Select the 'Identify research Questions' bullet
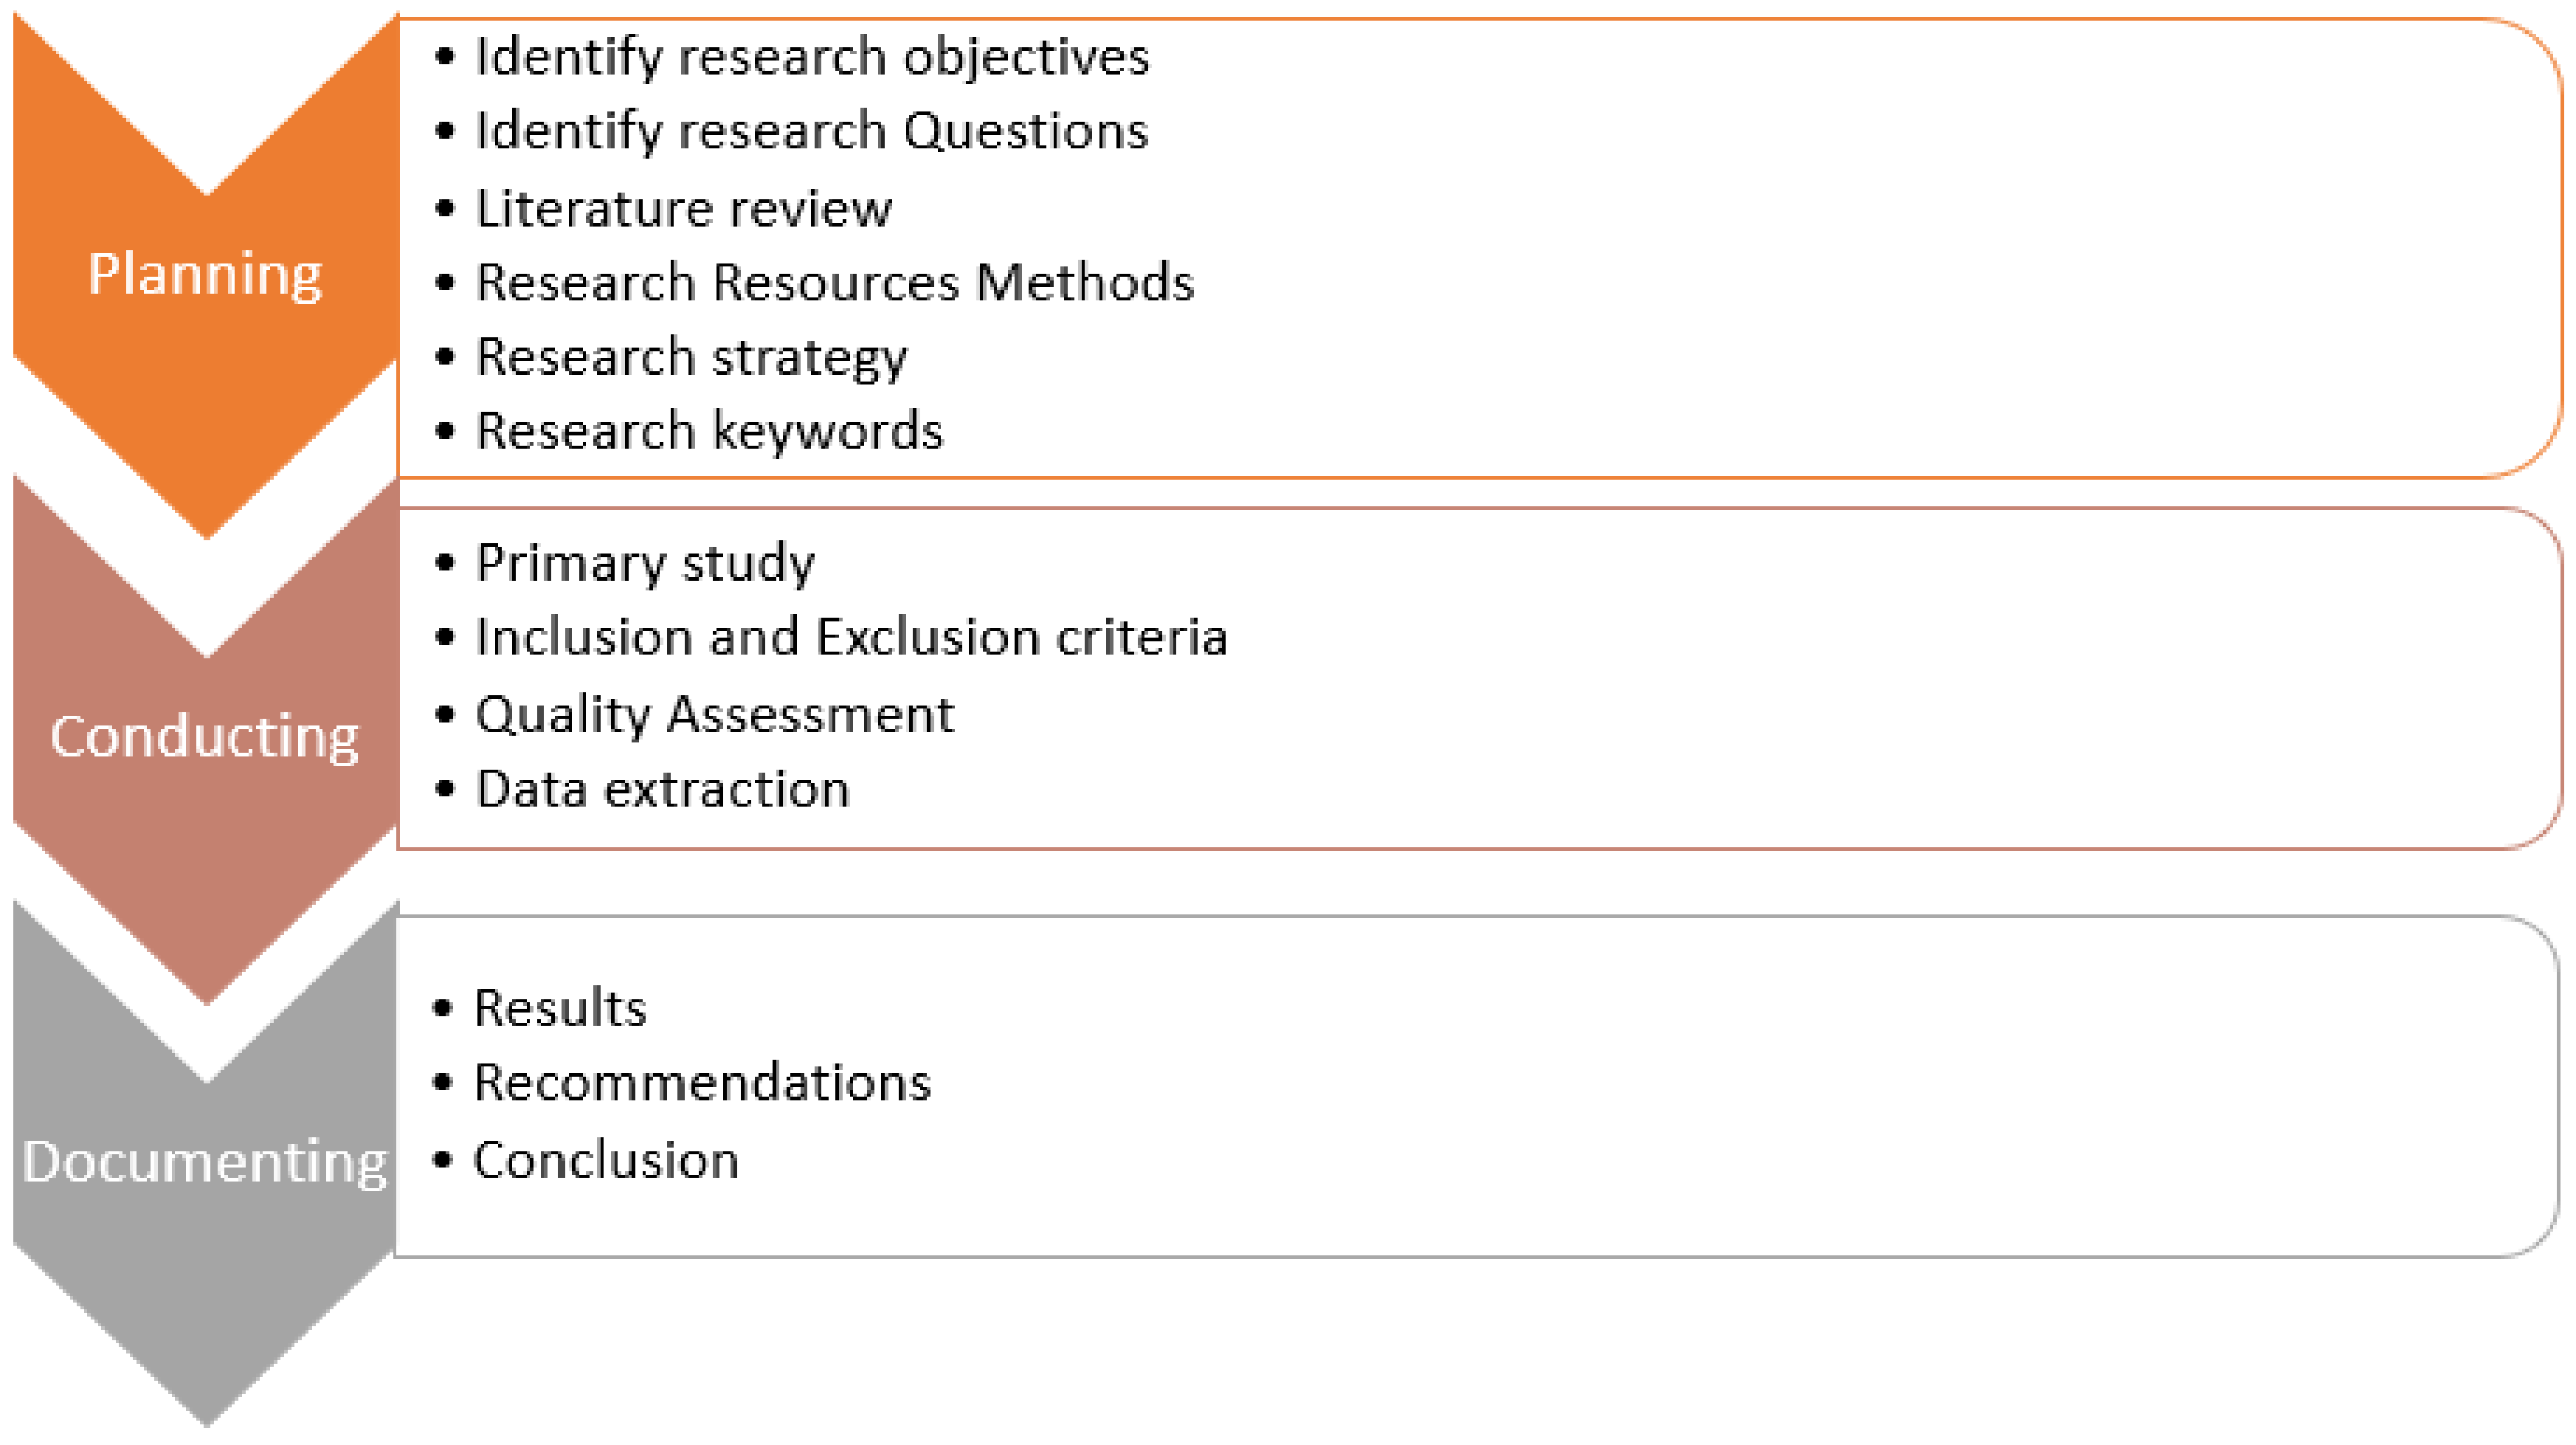Viewport: 2576px width, 1445px height. tap(812, 131)
